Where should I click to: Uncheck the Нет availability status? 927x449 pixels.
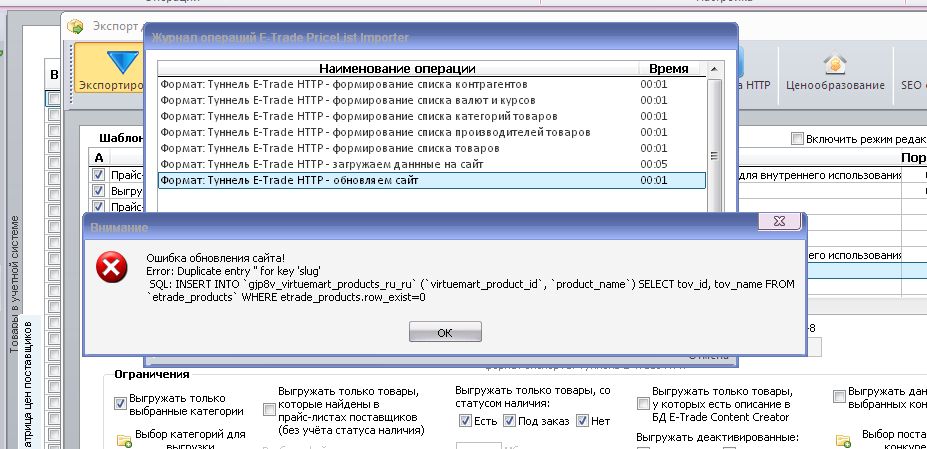click(582, 421)
